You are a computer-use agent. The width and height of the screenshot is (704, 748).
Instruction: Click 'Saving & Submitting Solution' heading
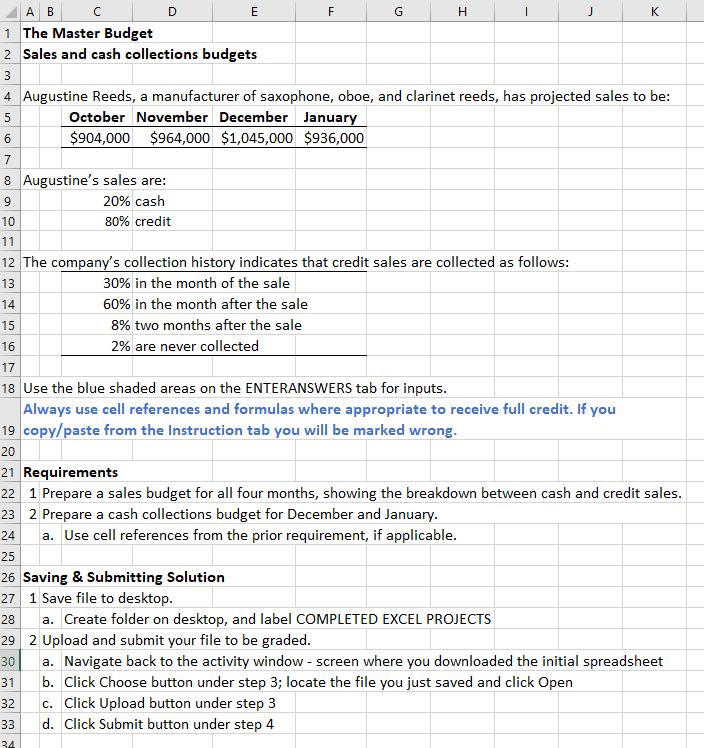pos(124,577)
